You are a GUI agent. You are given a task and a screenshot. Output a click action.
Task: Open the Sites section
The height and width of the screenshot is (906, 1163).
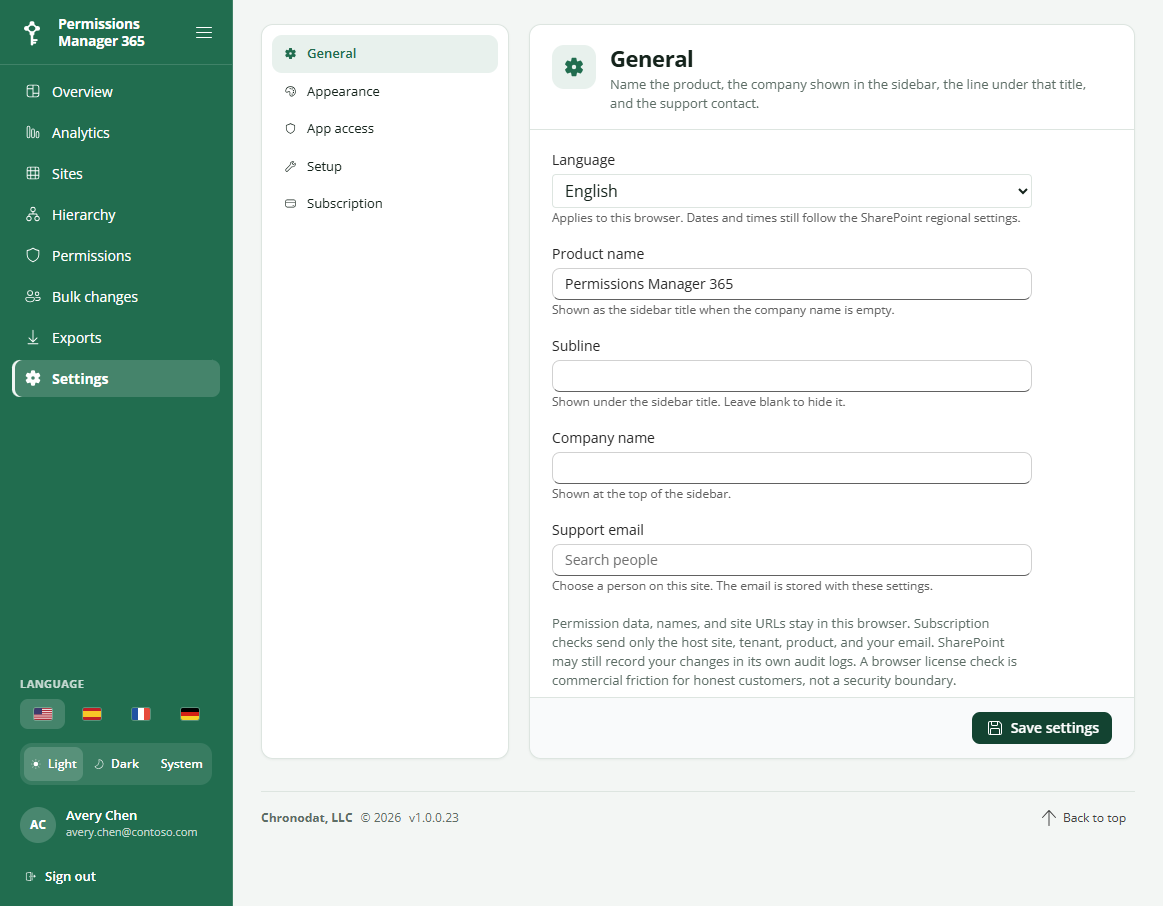116,173
